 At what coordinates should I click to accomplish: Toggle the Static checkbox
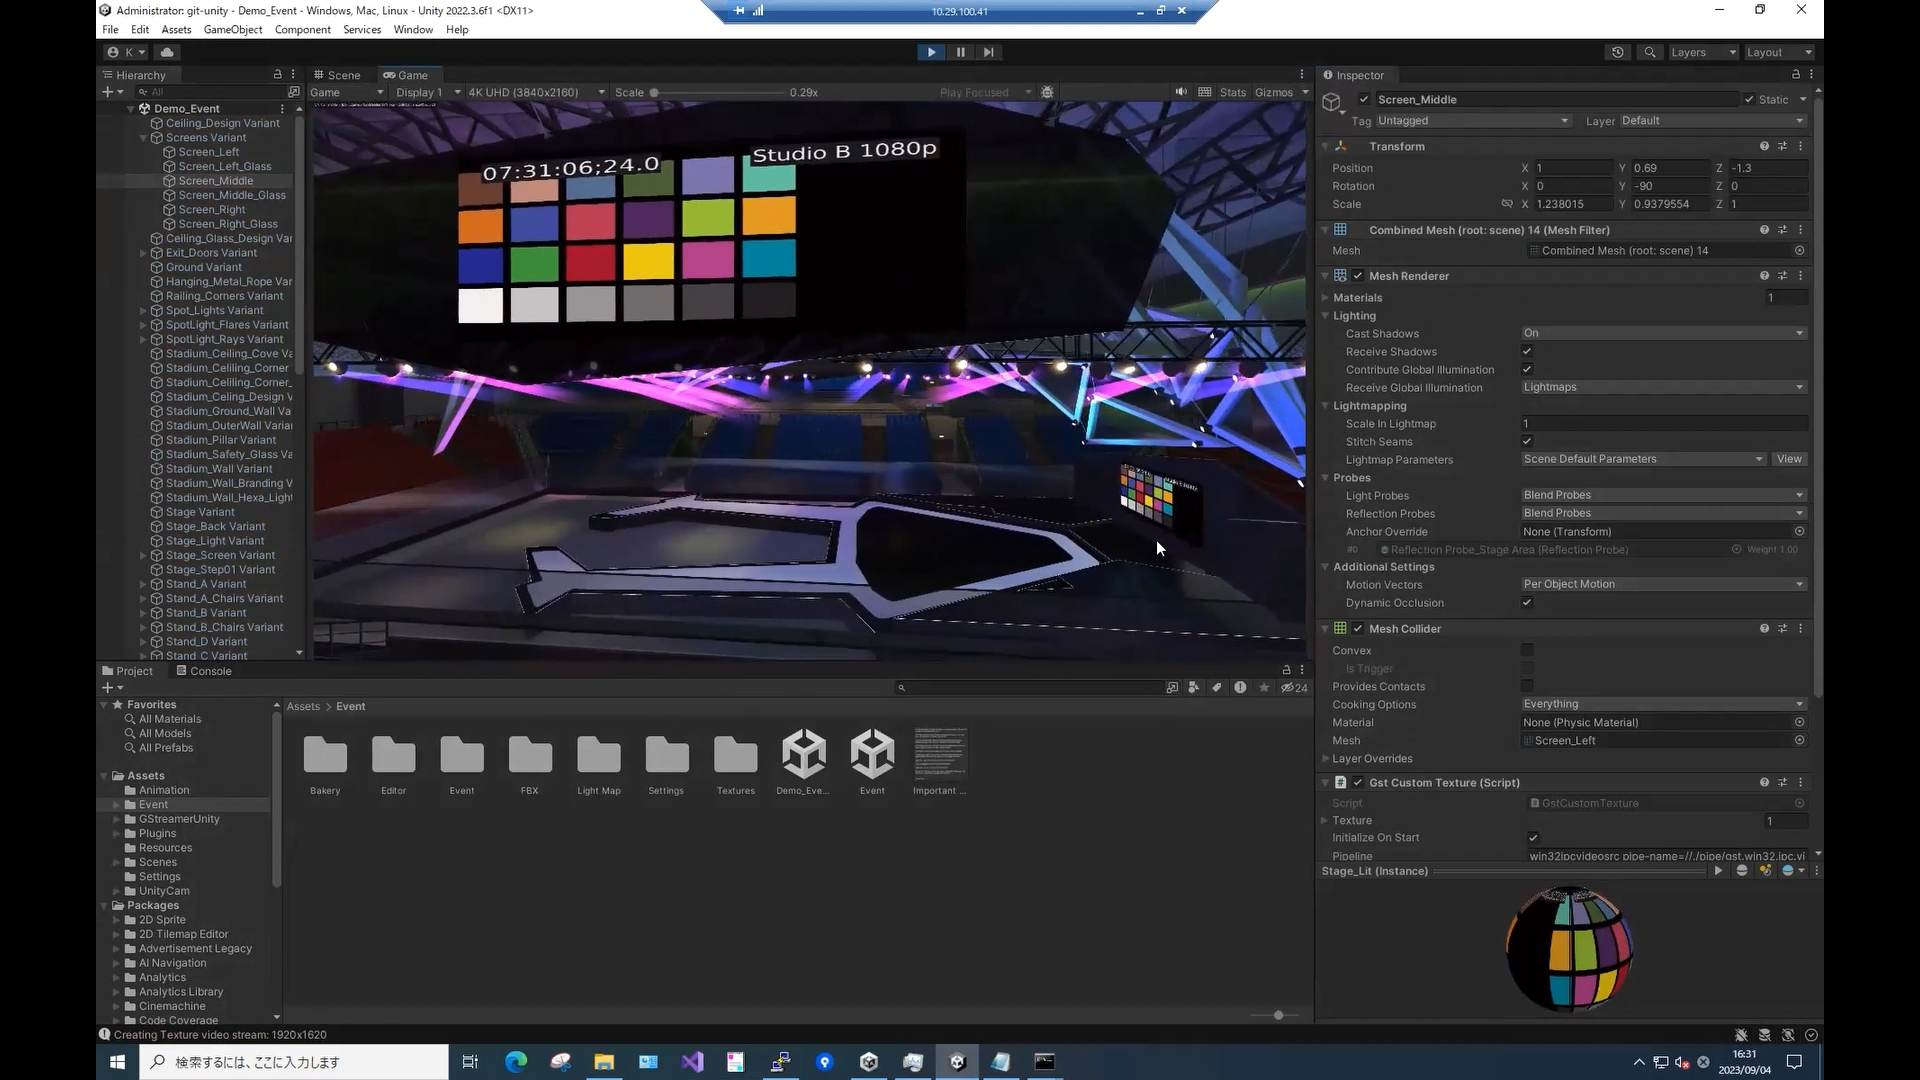1749,100
